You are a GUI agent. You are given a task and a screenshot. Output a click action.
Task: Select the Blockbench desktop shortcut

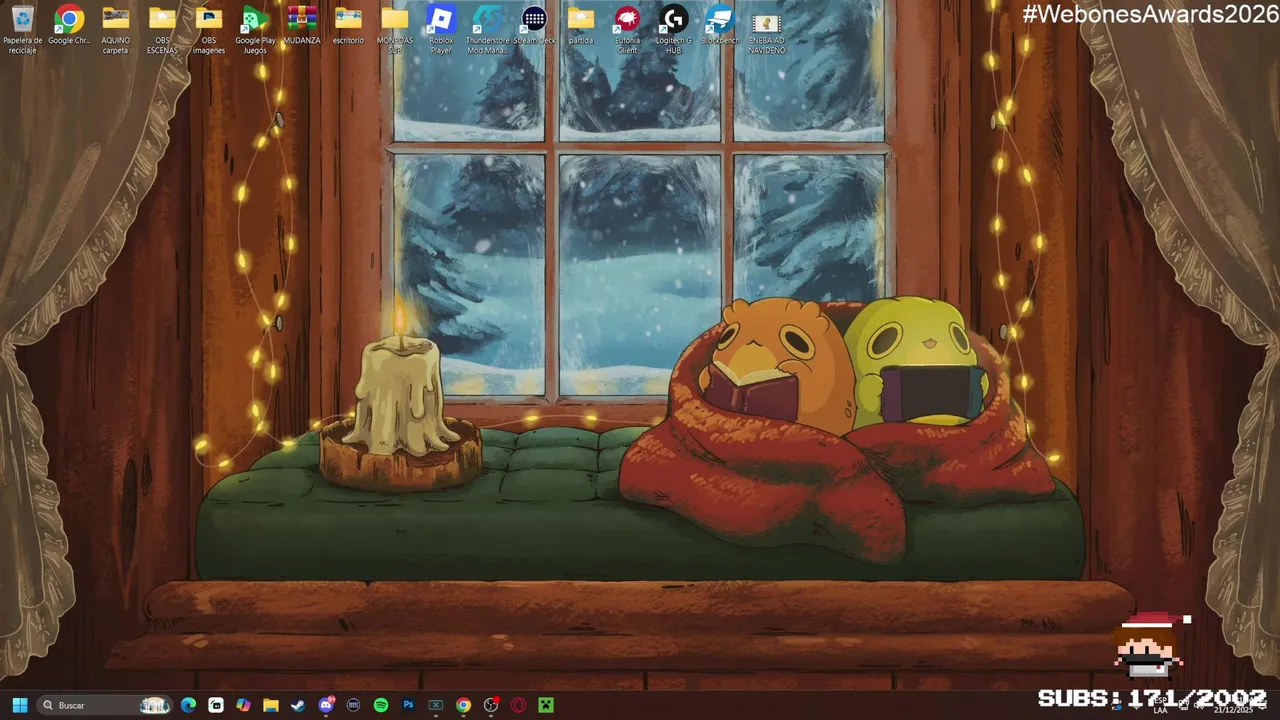tap(720, 26)
